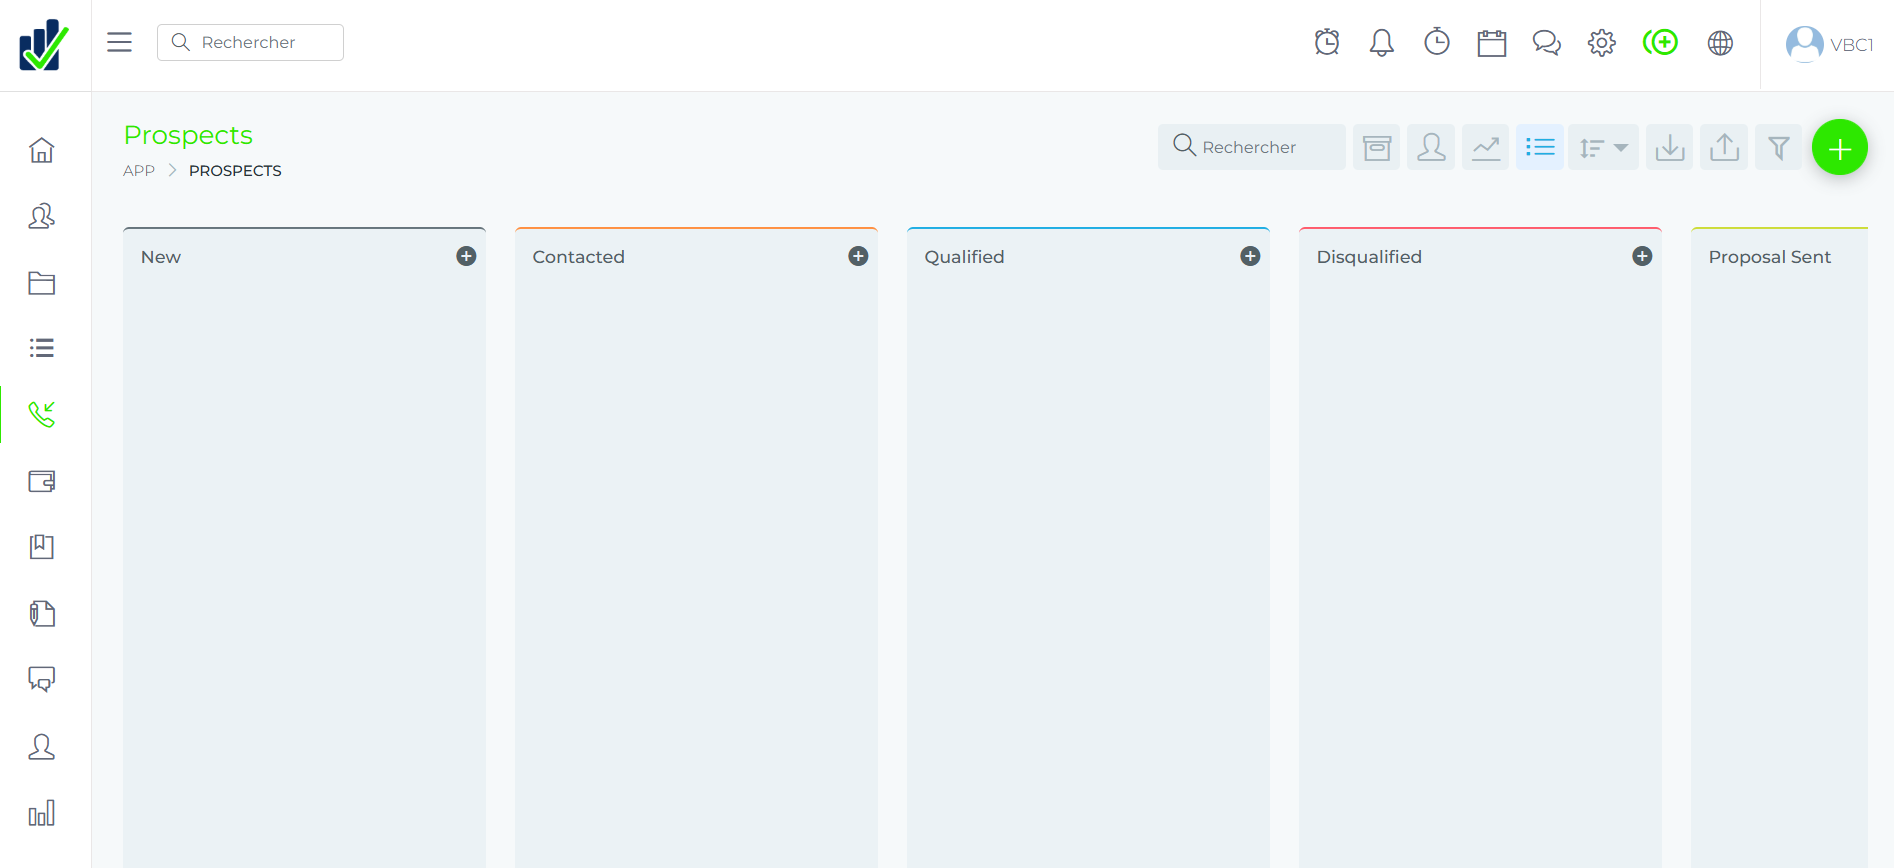This screenshot has width=1894, height=868.
Task: Open the timer stopwatch icon
Action: point(1437,42)
